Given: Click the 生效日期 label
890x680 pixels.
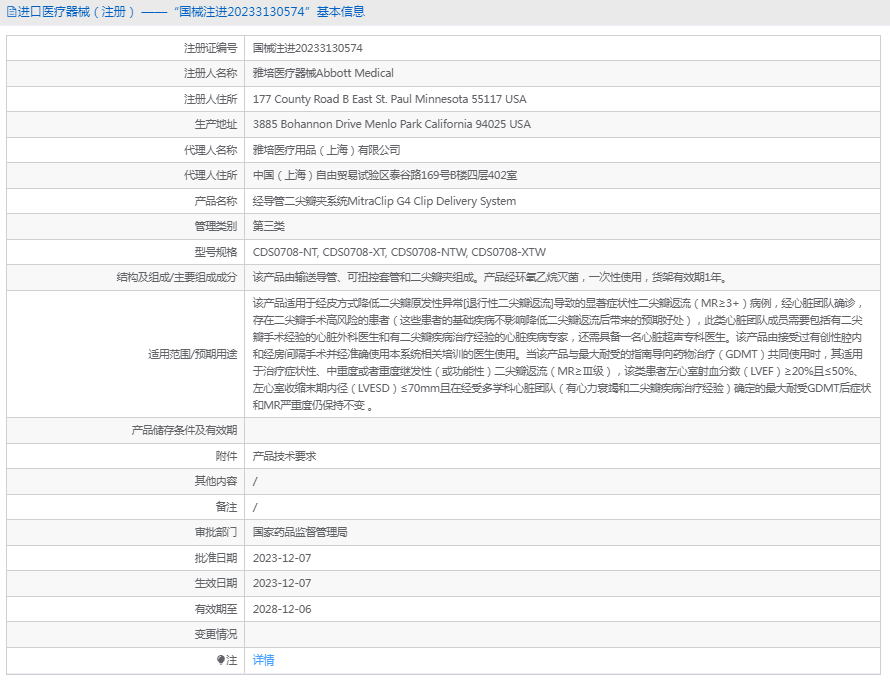Looking at the screenshot, I should (x=216, y=583).
